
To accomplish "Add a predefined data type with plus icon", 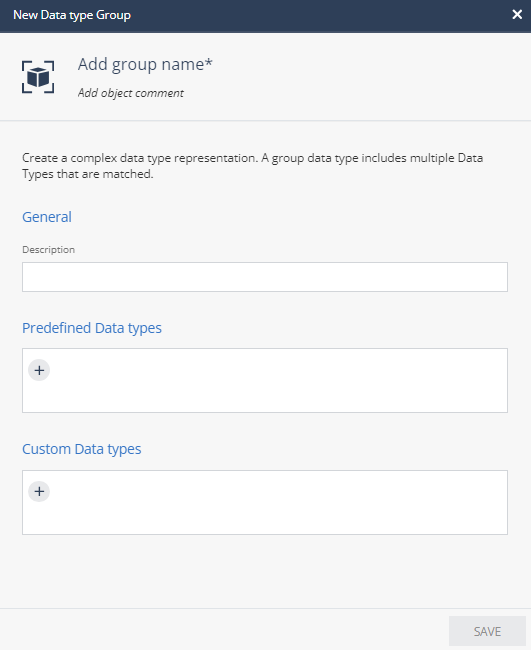I will pos(39,370).
